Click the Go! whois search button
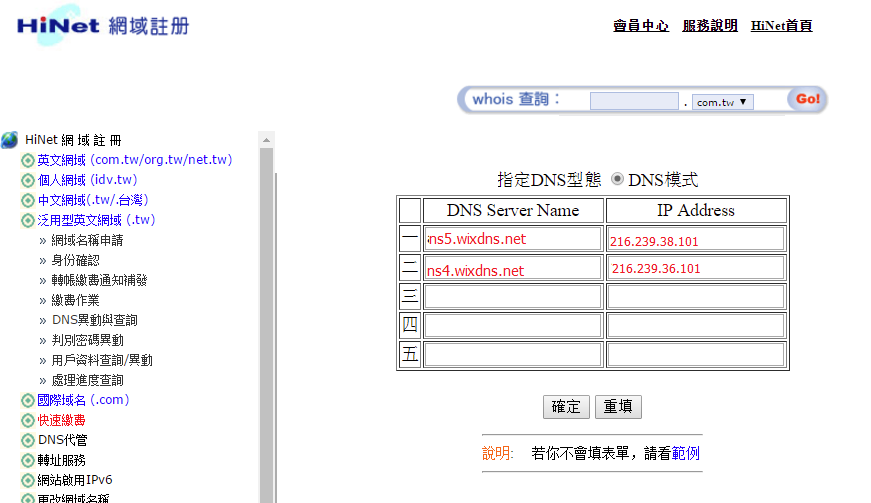Screen dimensions: 871x503 [x=807, y=99]
